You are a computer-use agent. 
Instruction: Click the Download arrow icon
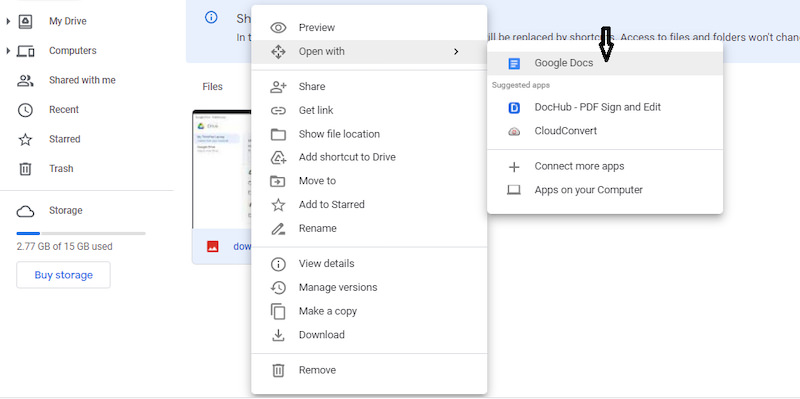coord(278,335)
